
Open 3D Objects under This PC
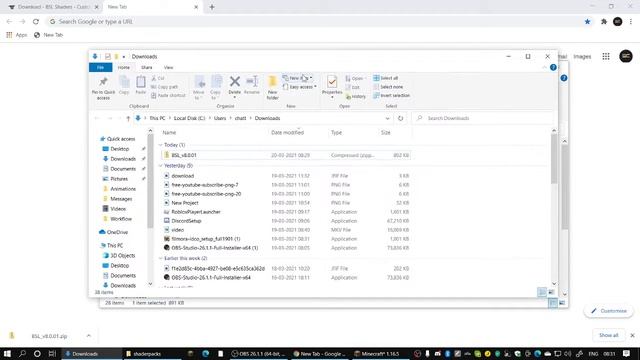(x=122, y=256)
